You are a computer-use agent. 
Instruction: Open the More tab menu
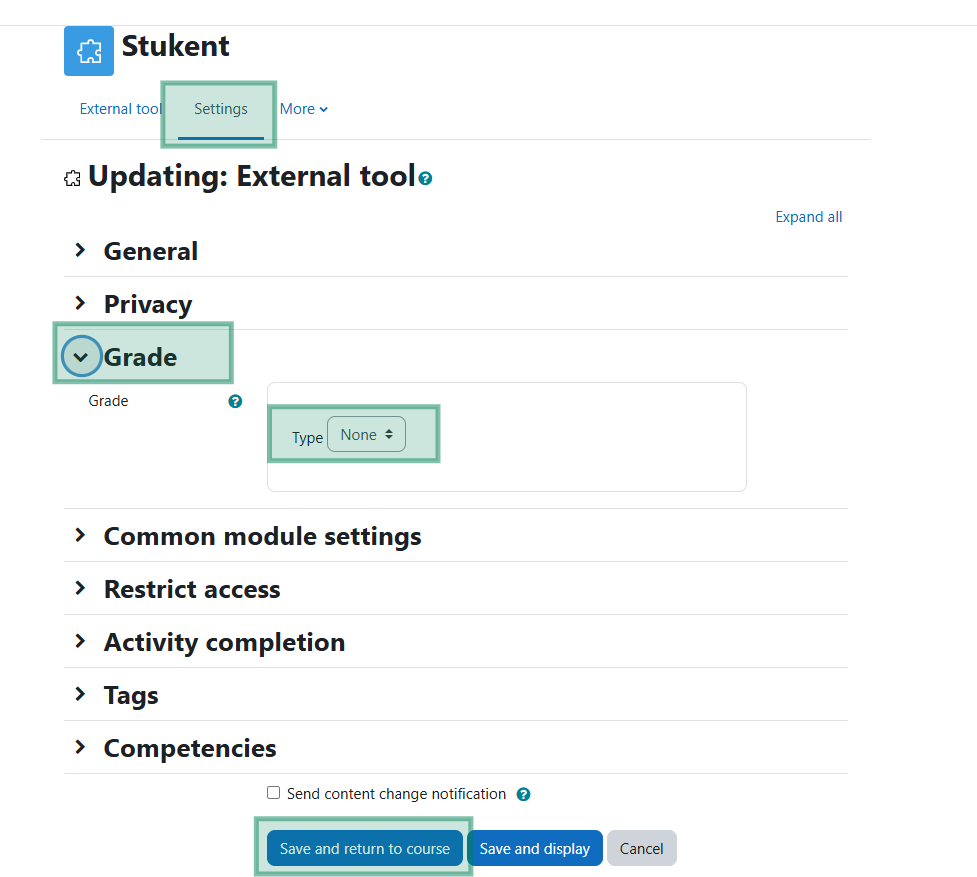[x=303, y=109]
